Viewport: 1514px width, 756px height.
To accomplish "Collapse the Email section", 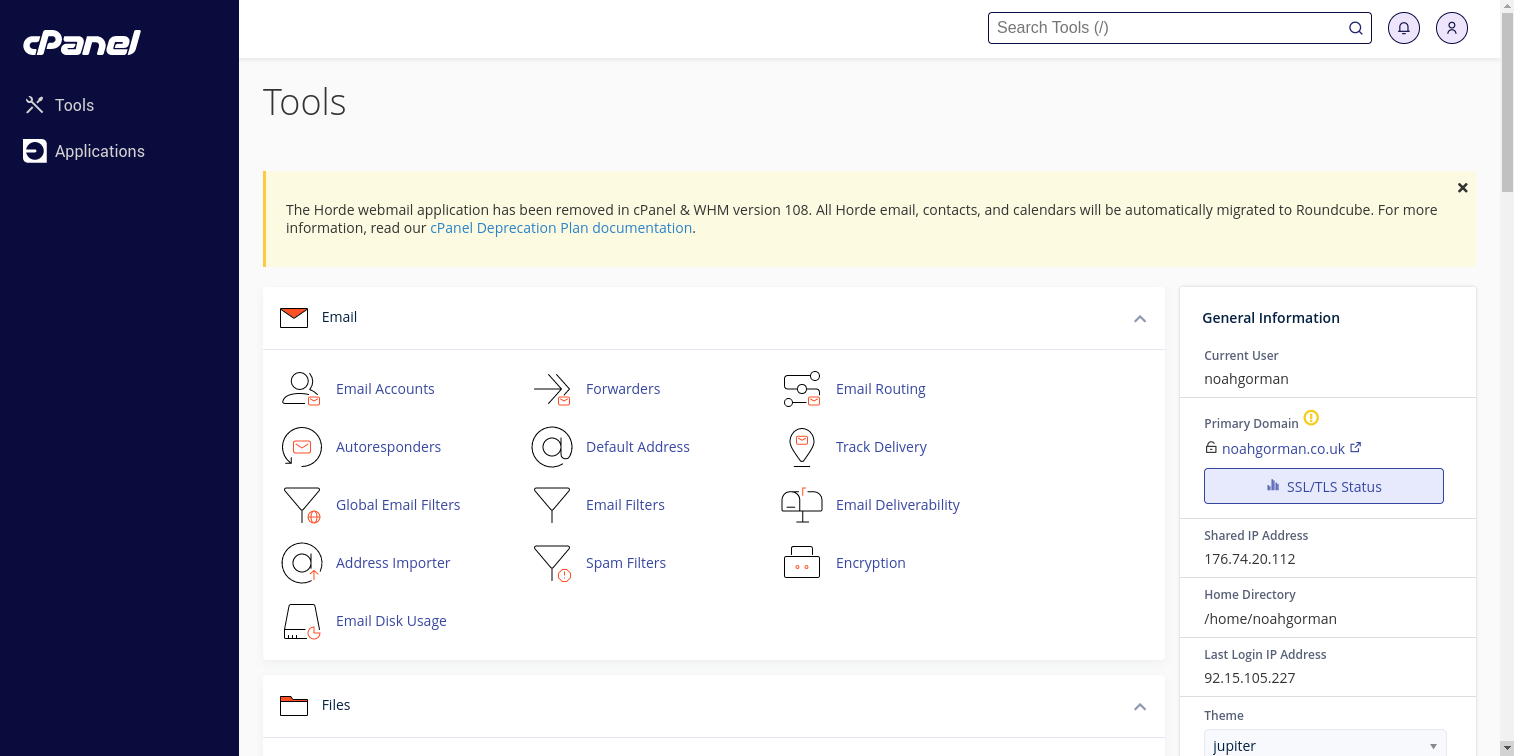I will point(1139,319).
